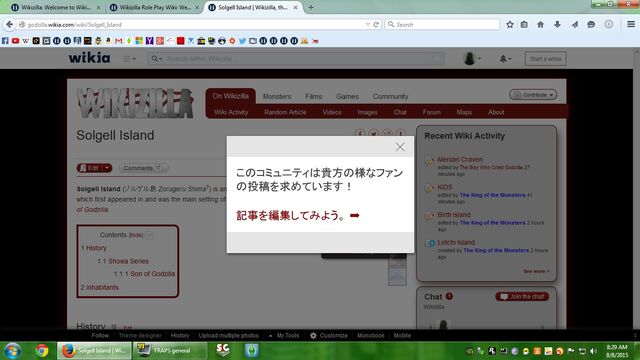The image size is (640, 360).
Task: Select On Wikizilla navigation tab
Action: click(231, 96)
